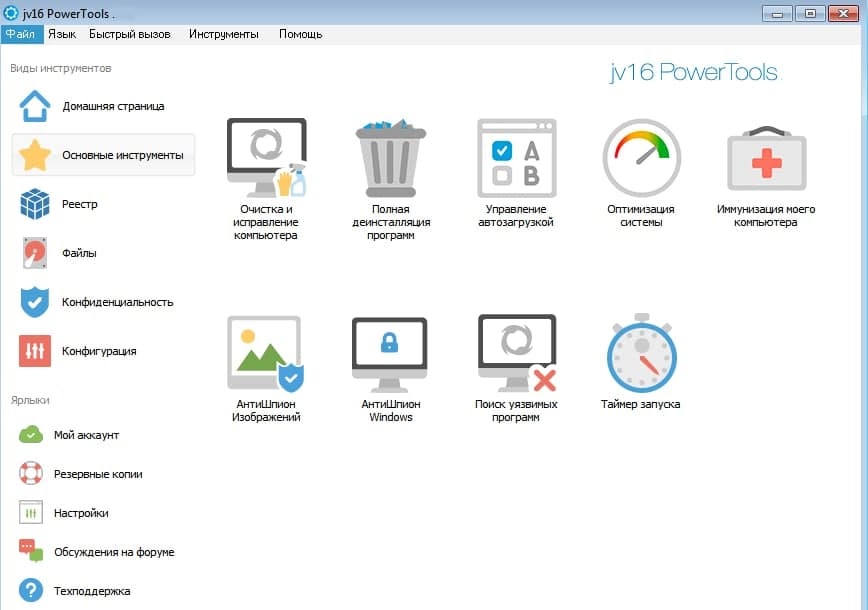This screenshot has width=868, height=610.
Task: Select the Реестр label
Action: (80, 204)
